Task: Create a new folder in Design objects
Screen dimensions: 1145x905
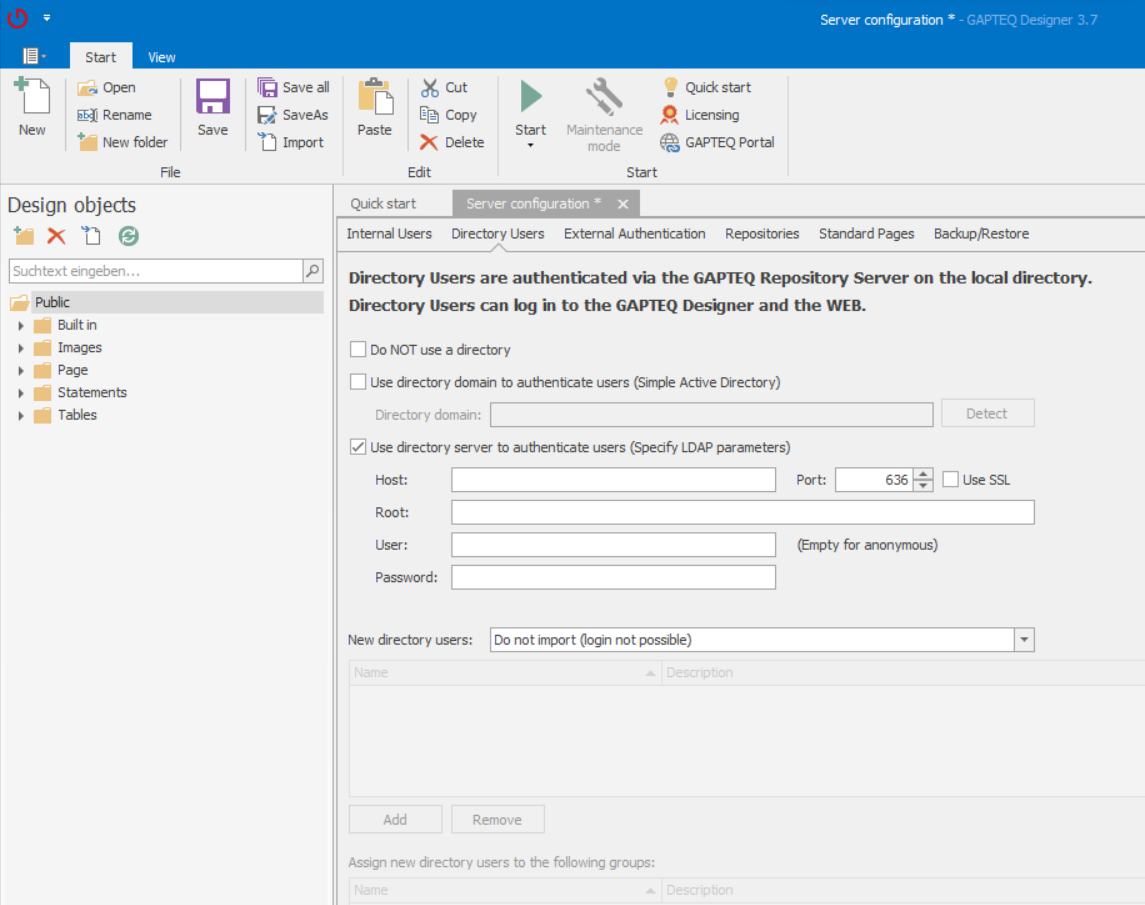Action: pos(22,237)
